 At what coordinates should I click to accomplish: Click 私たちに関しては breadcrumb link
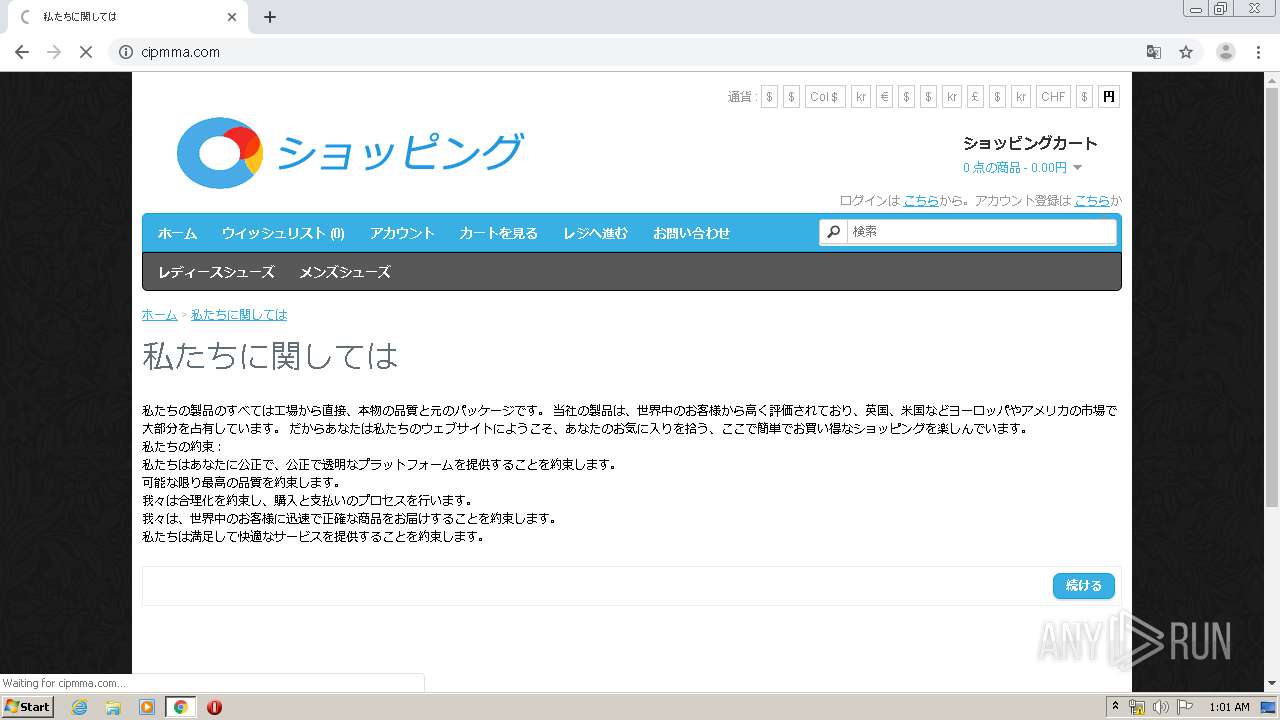[x=239, y=314]
